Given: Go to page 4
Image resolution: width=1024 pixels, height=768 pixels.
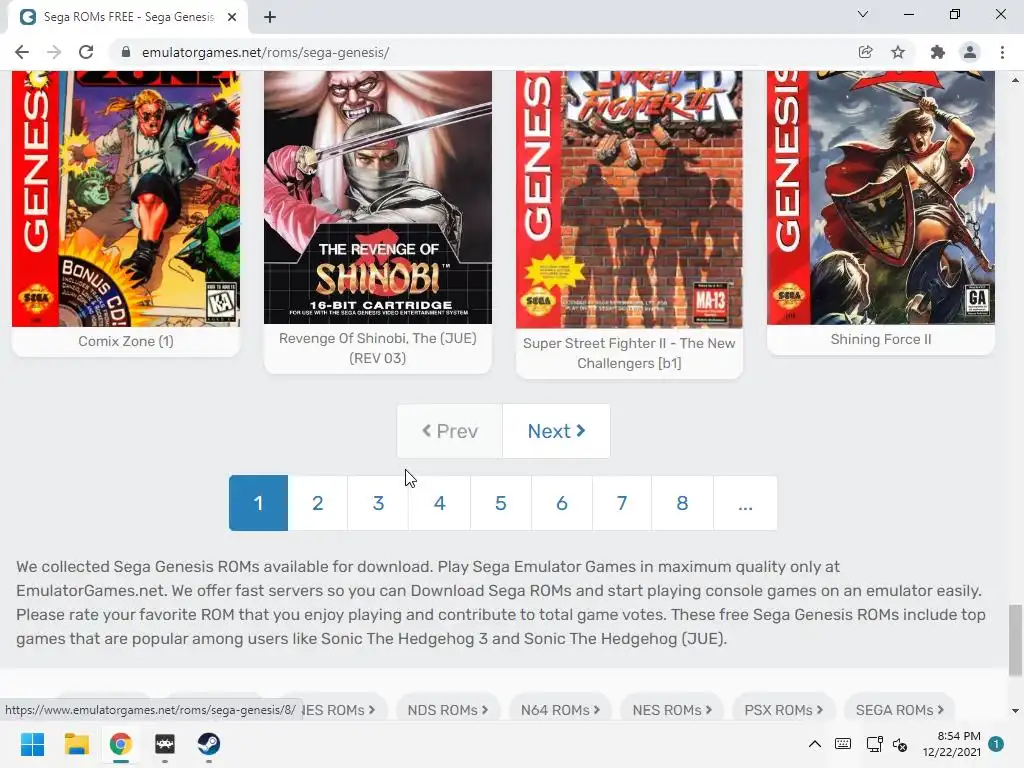Looking at the screenshot, I should coord(440,503).
